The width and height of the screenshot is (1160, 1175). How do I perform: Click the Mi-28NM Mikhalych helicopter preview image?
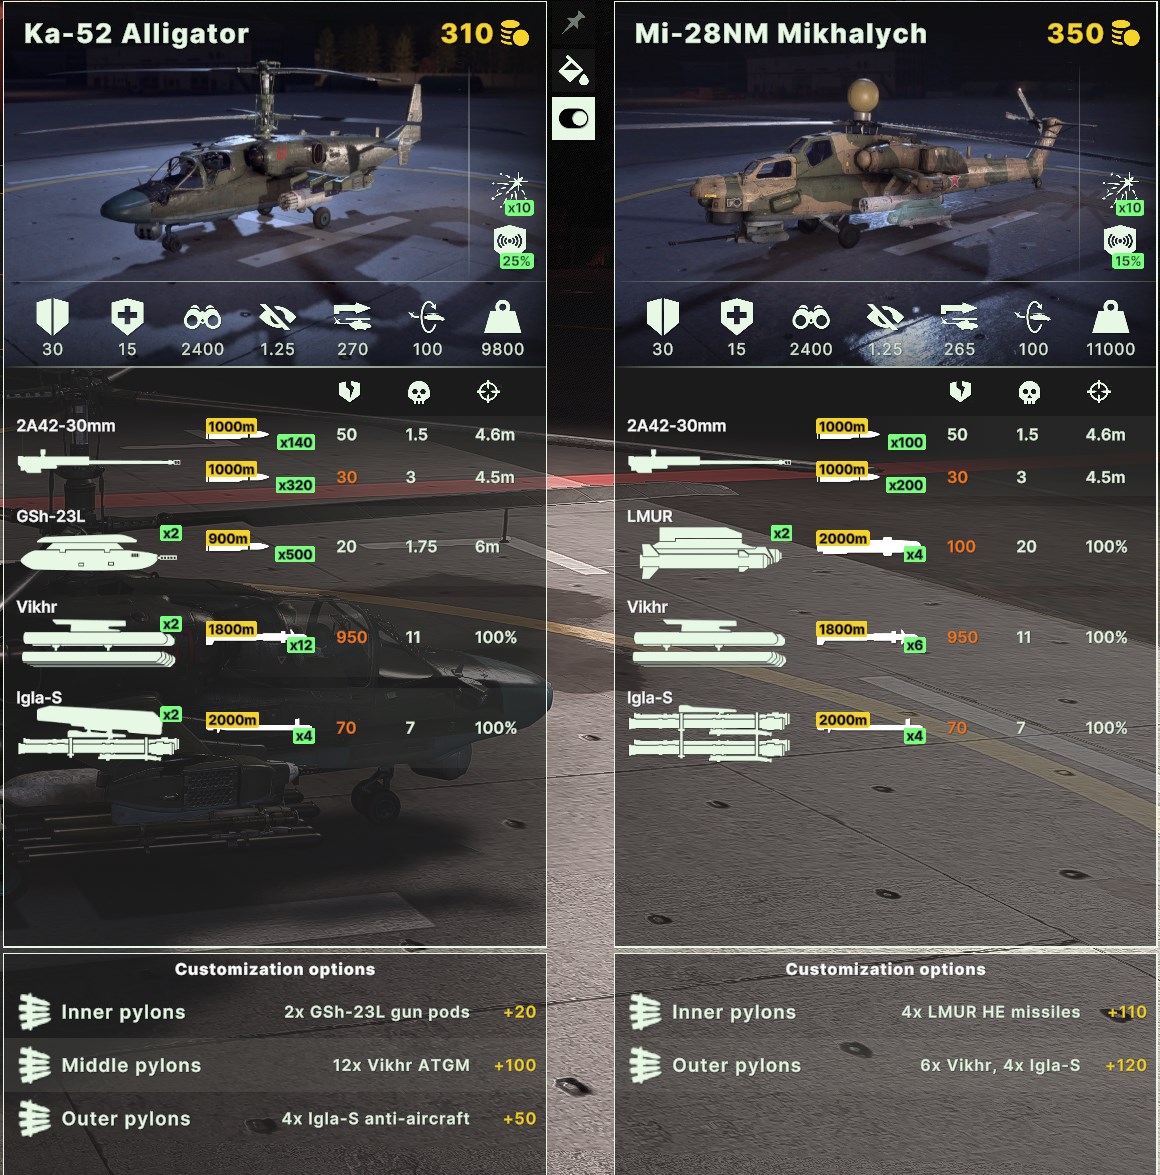(x=886, y=169)
